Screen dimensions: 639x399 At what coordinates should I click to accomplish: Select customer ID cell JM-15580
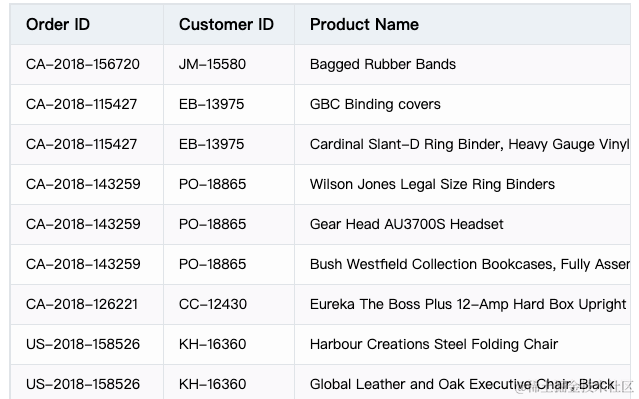click(x=229, y=64)
